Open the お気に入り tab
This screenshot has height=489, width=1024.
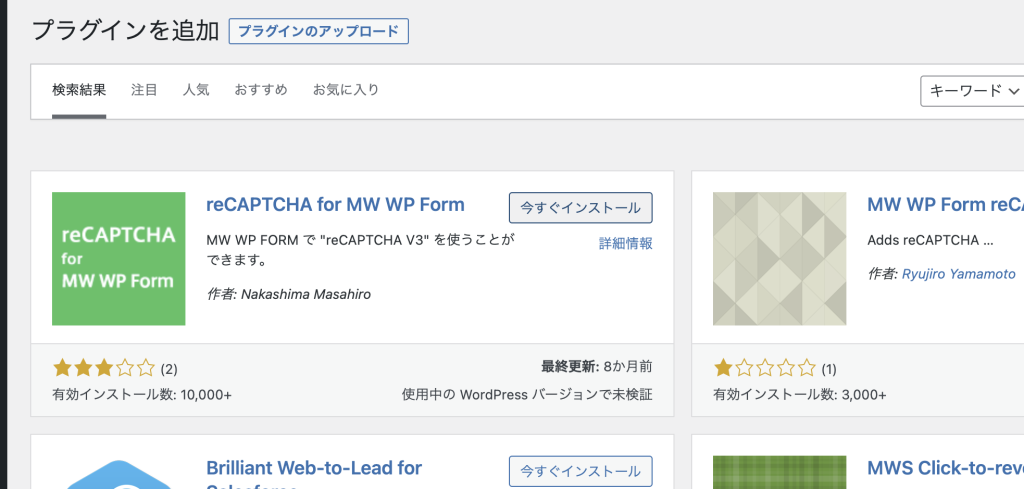(346, 90)
